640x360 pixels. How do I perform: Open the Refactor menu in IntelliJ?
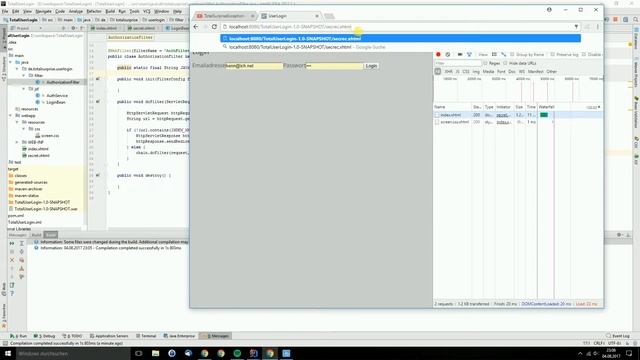(x=93, y=11)
